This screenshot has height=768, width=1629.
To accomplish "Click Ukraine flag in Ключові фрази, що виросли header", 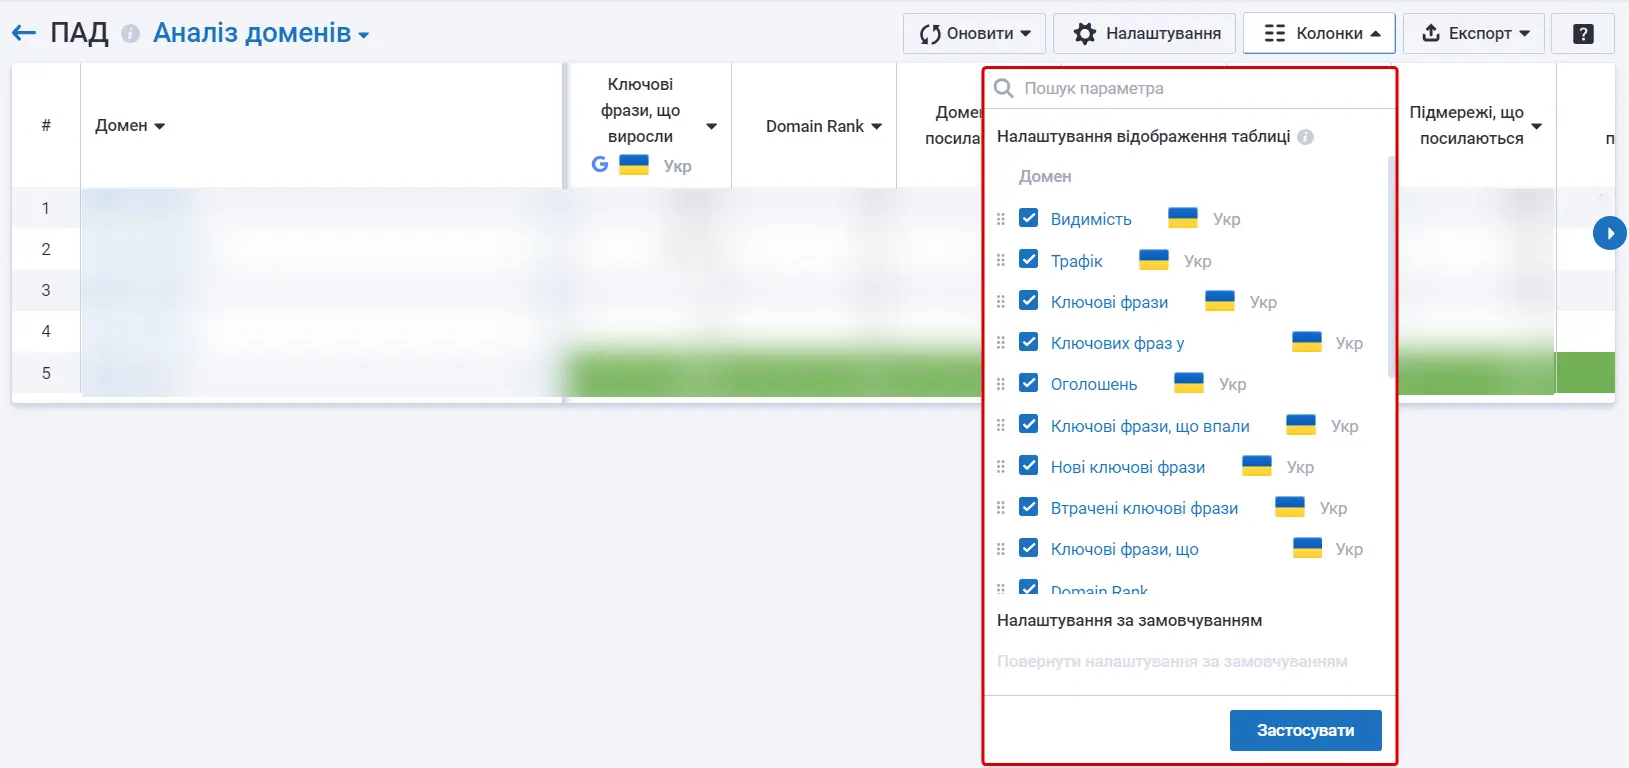I will 634,164.
